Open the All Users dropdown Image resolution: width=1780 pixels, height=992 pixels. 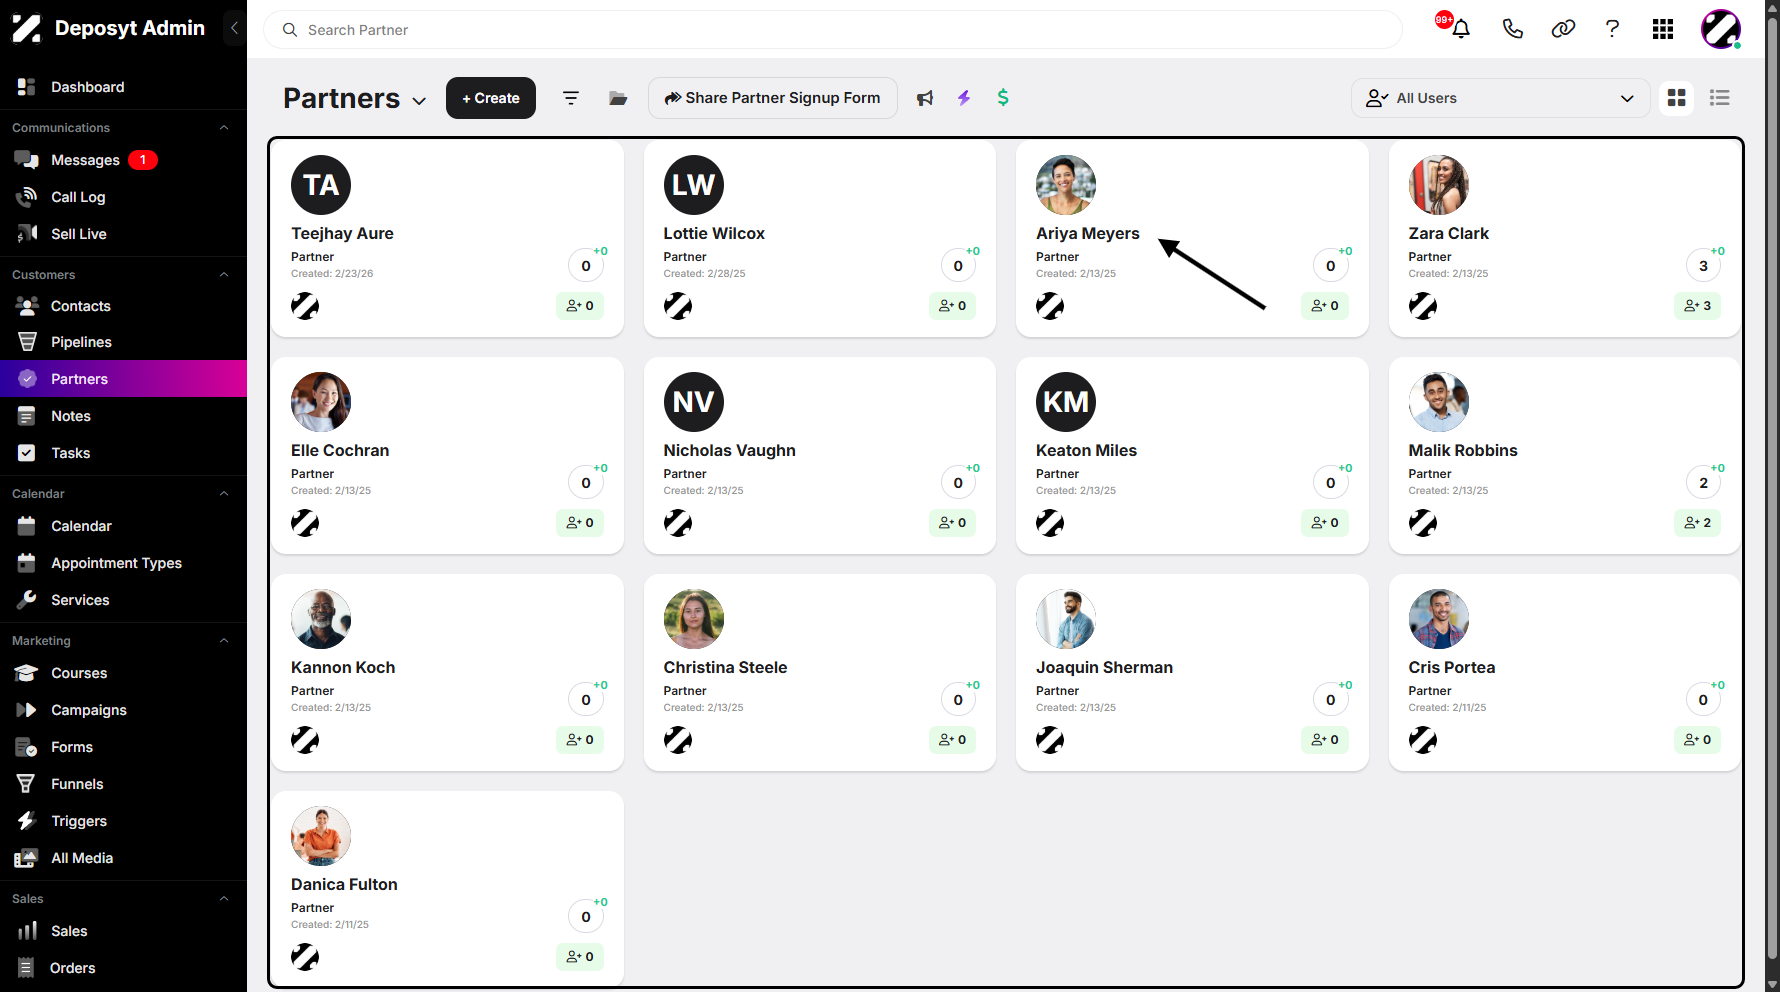click(x=1500, y=98)
